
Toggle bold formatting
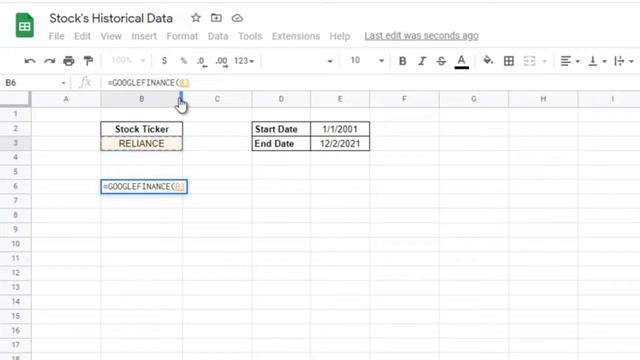click(x=402, y=61)
